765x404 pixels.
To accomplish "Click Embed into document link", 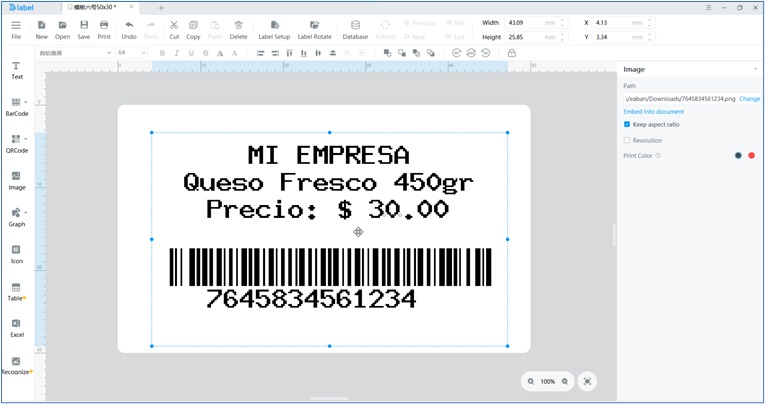I will [x=653, y=112].
